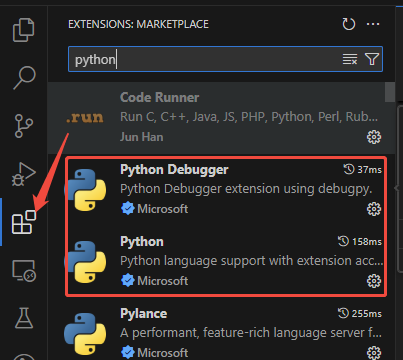Open Python extension manage gear menu
Screen dimensions: 403x360
[x=374, y=281]
